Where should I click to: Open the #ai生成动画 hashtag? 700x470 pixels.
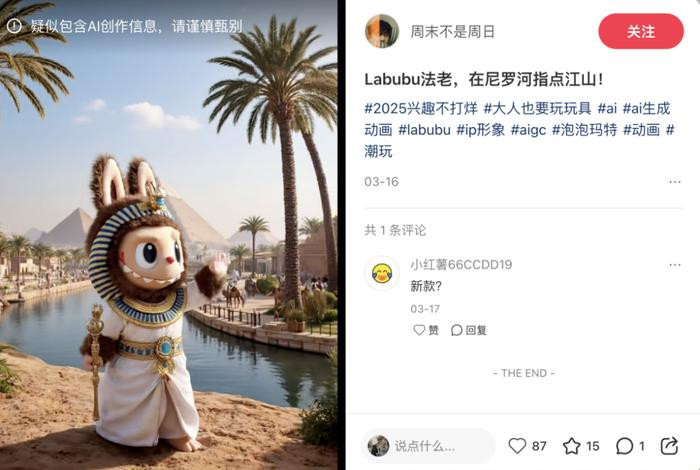(x=518, y=119)
